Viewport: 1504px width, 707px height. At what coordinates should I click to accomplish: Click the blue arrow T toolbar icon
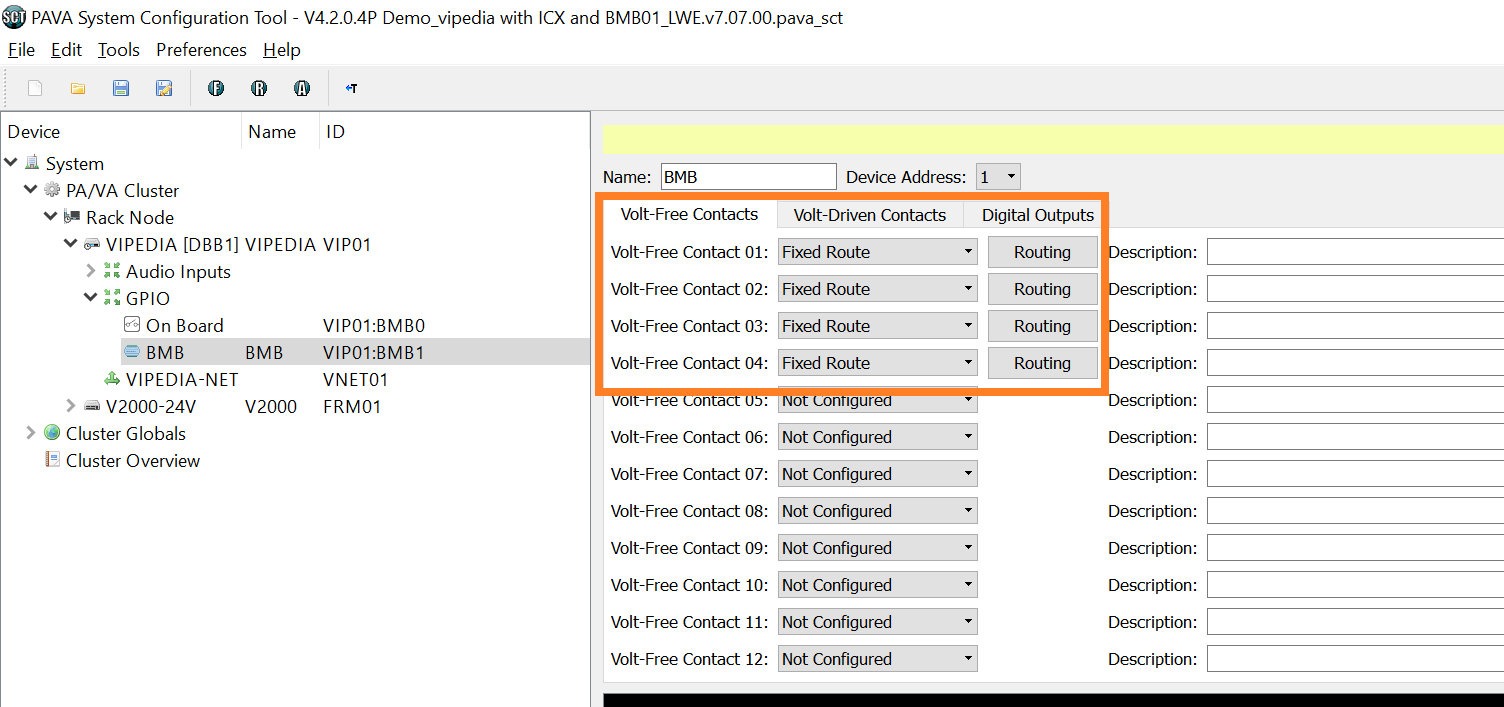(x=351, y=88)
